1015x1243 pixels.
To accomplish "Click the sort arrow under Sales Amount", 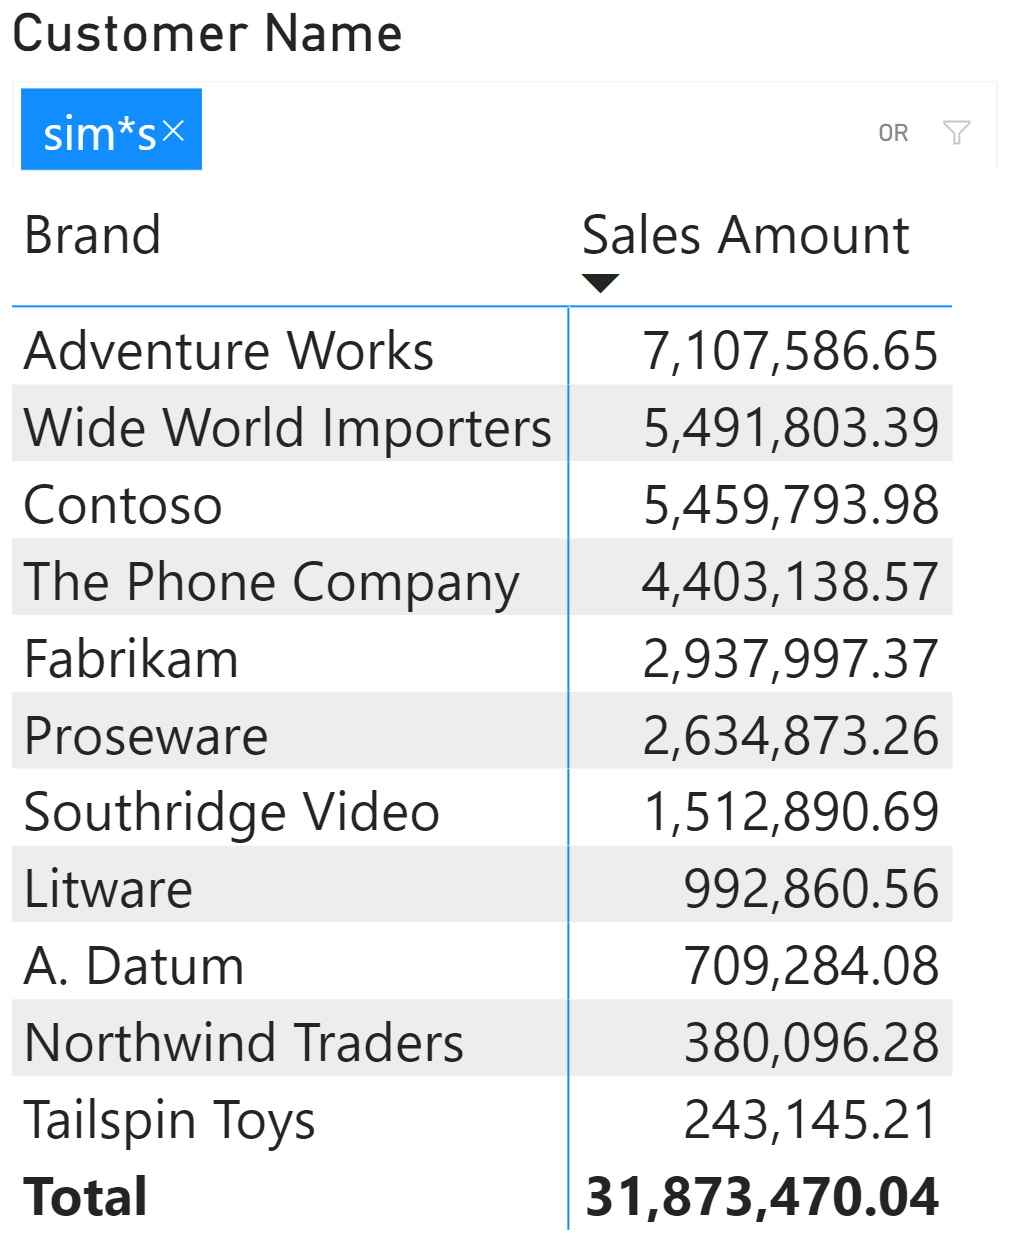I will point(600,283).
